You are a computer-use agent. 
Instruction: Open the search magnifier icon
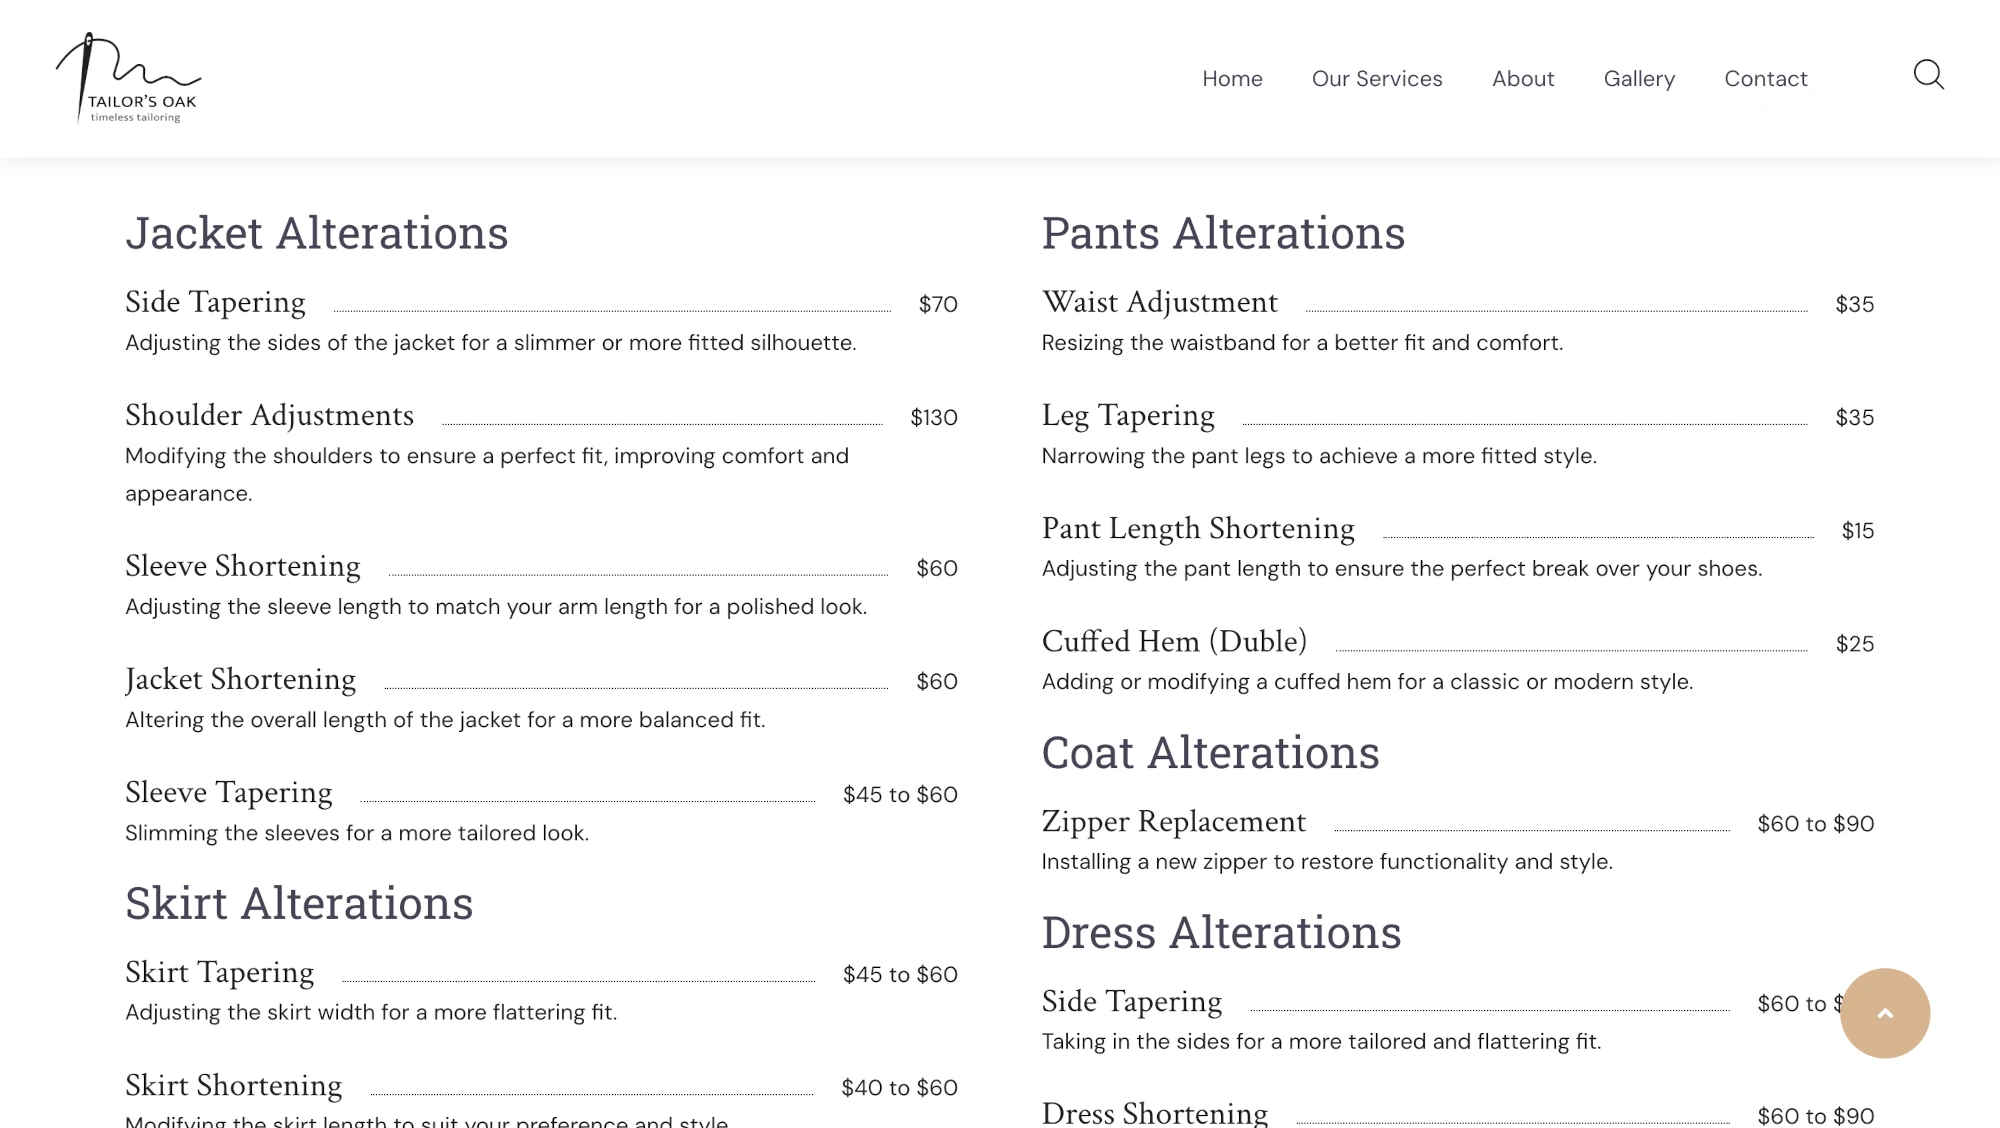(x=1928, y=75)
